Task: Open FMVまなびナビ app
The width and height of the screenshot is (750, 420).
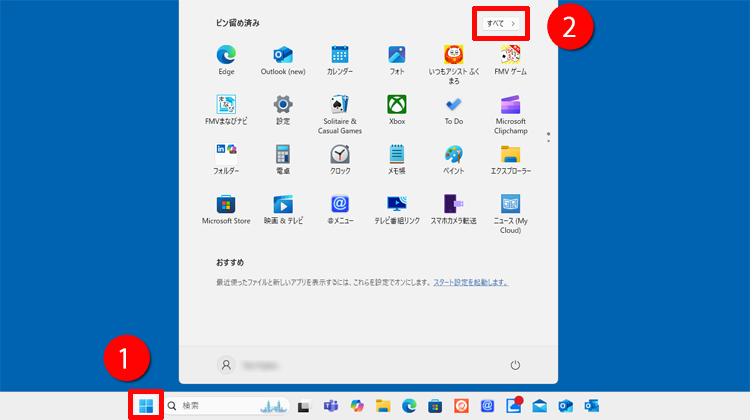Action: point(226,110)
